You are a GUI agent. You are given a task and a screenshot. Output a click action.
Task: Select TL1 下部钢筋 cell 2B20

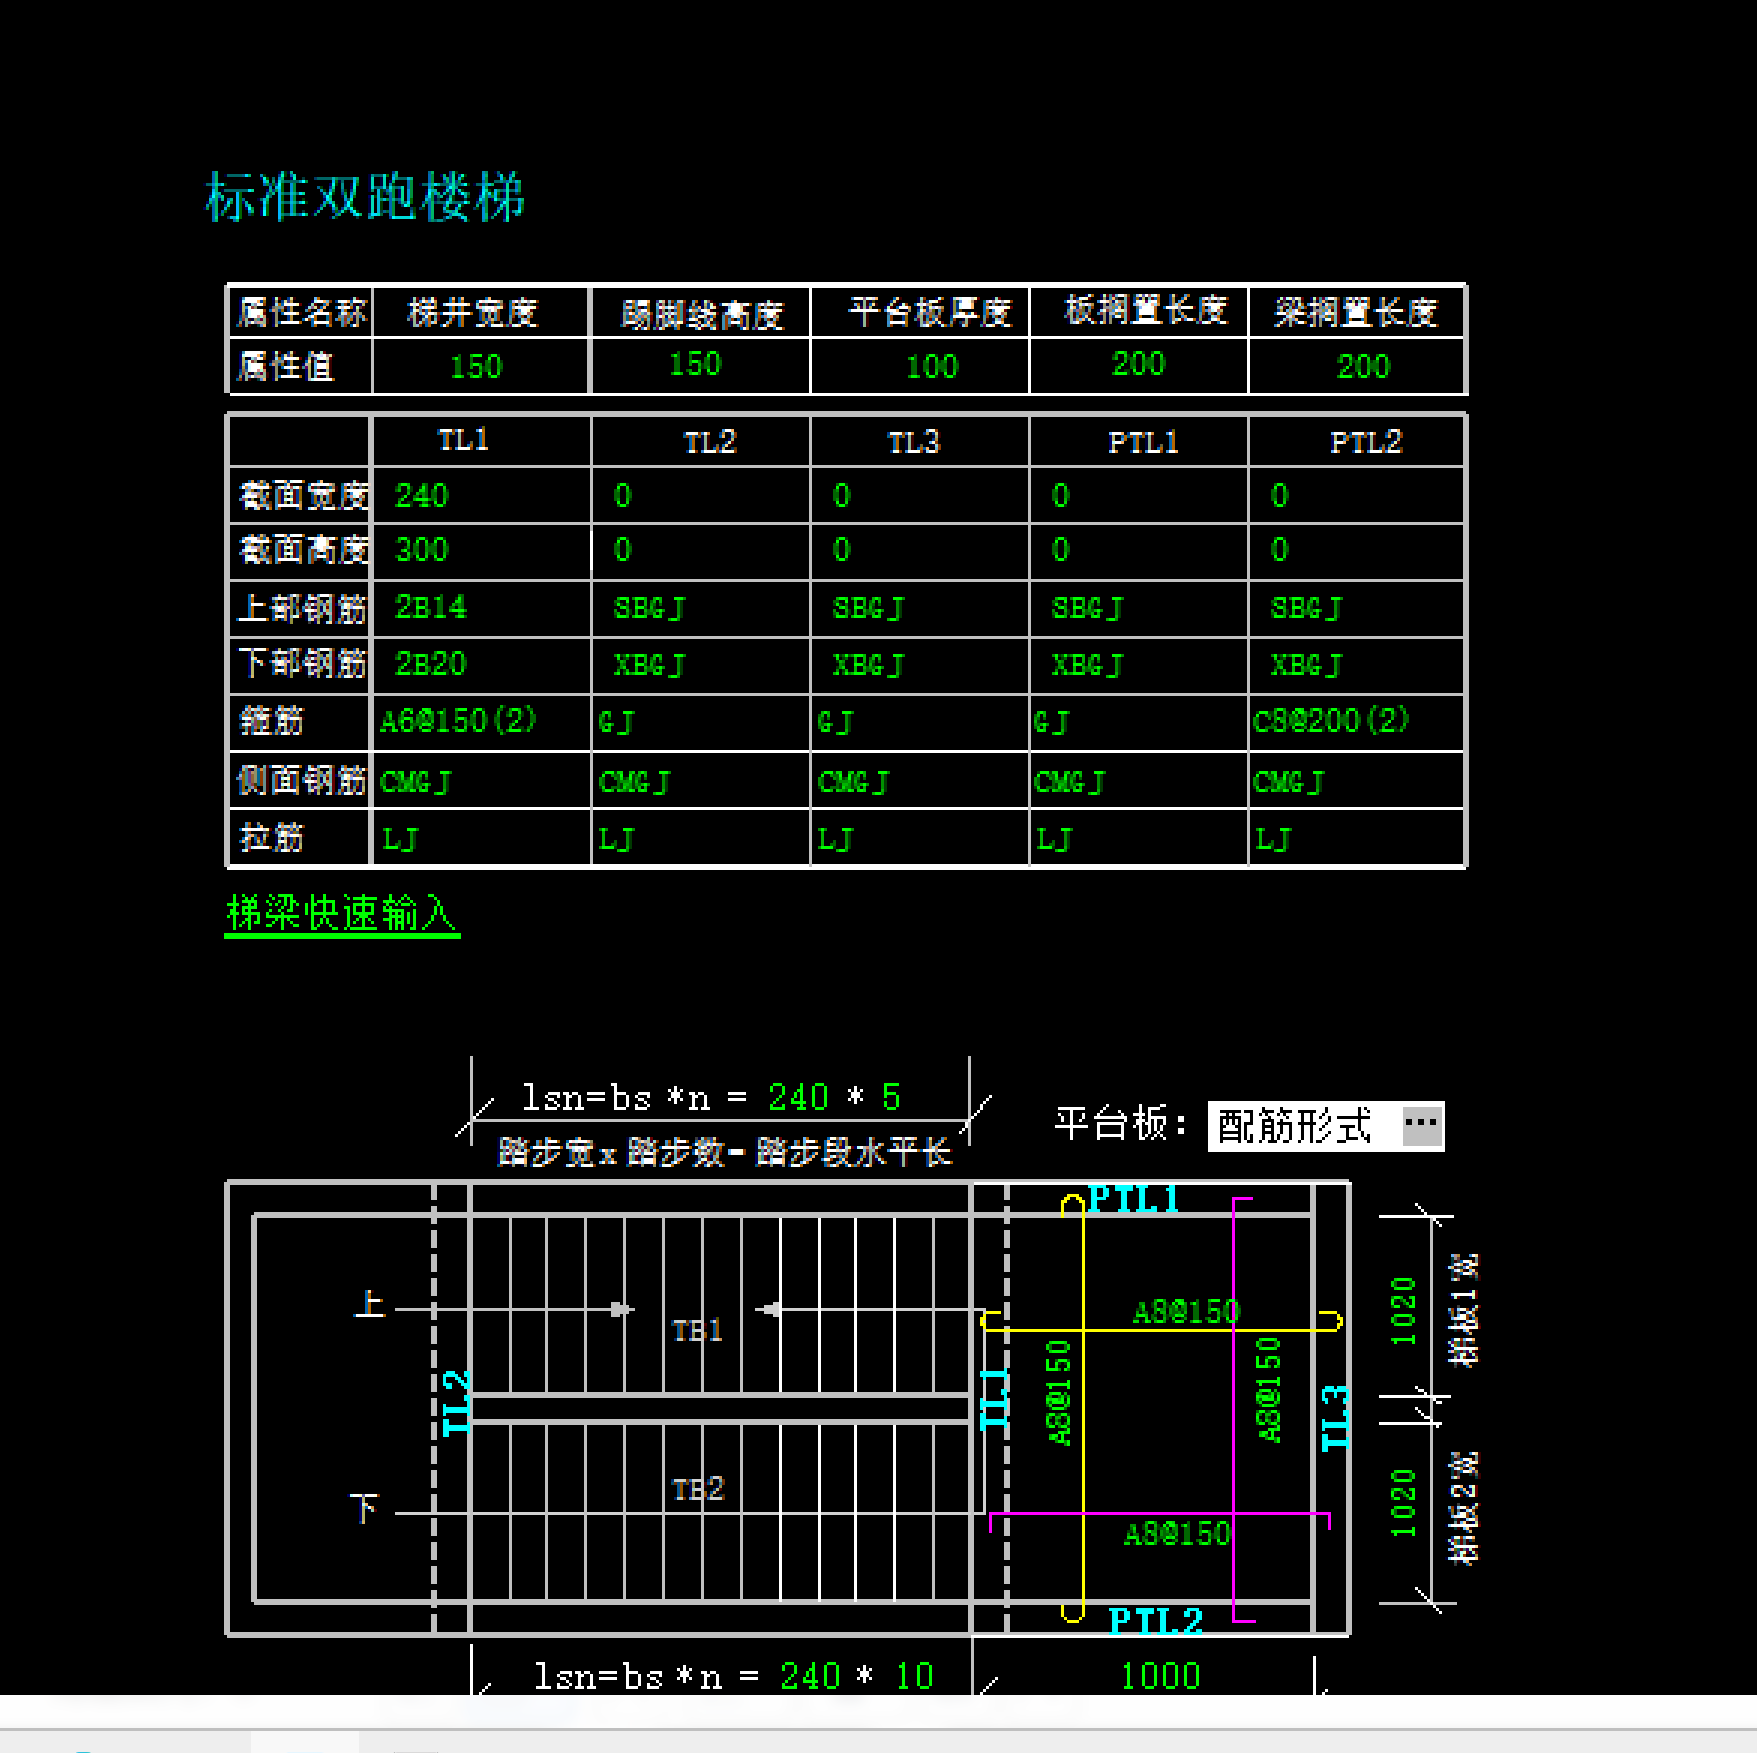click(x=430, y=664)
